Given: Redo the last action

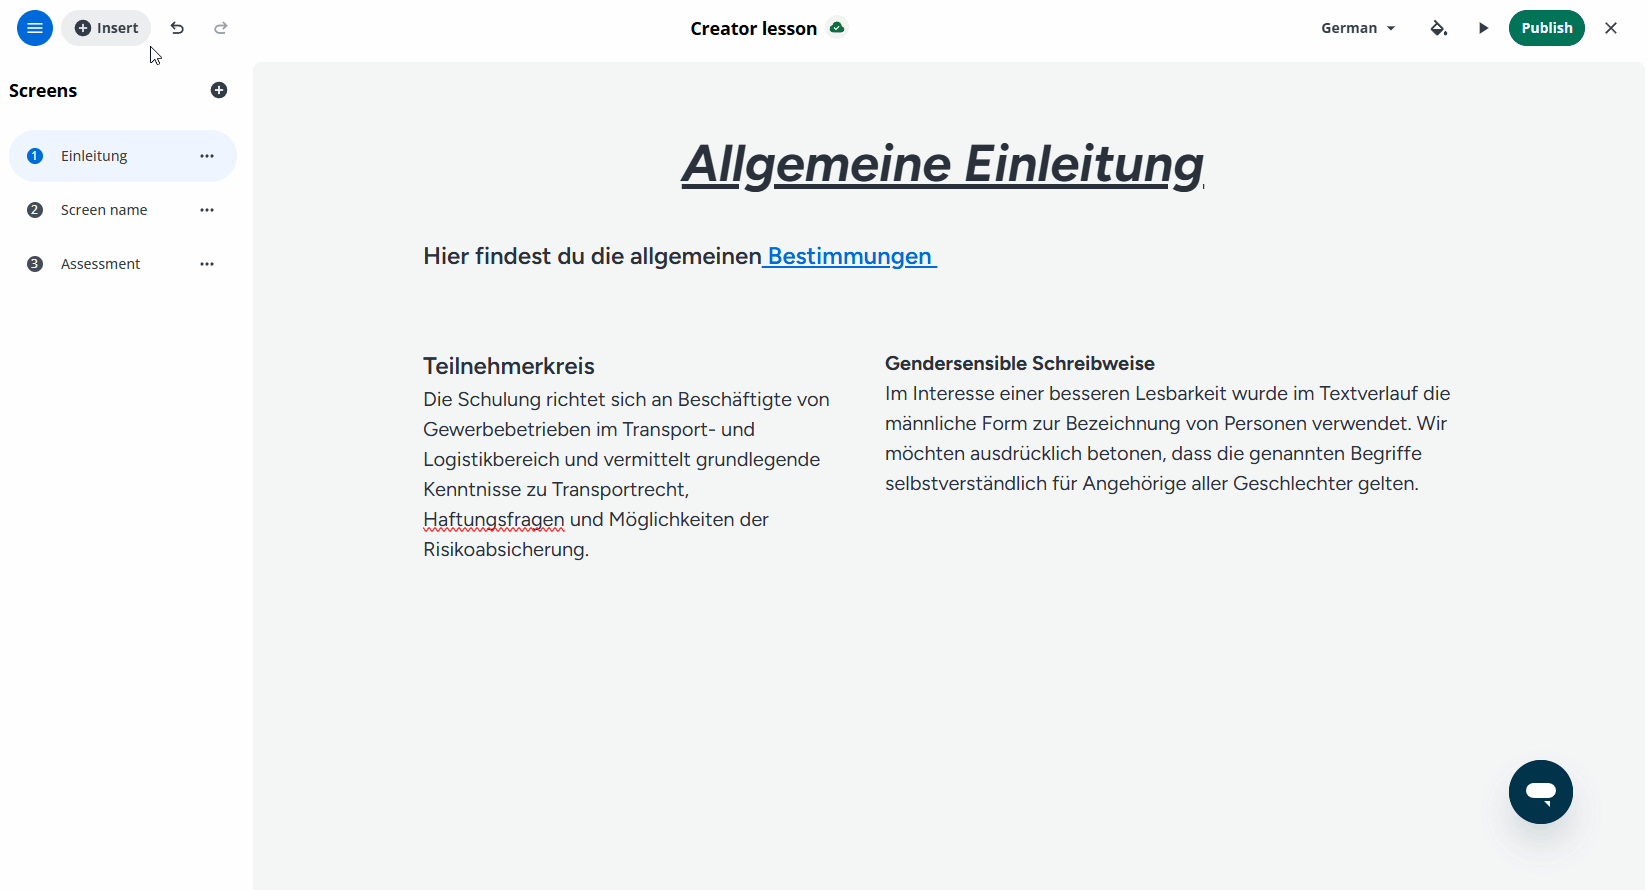Looking at the screenshot, I should point(221,28).
